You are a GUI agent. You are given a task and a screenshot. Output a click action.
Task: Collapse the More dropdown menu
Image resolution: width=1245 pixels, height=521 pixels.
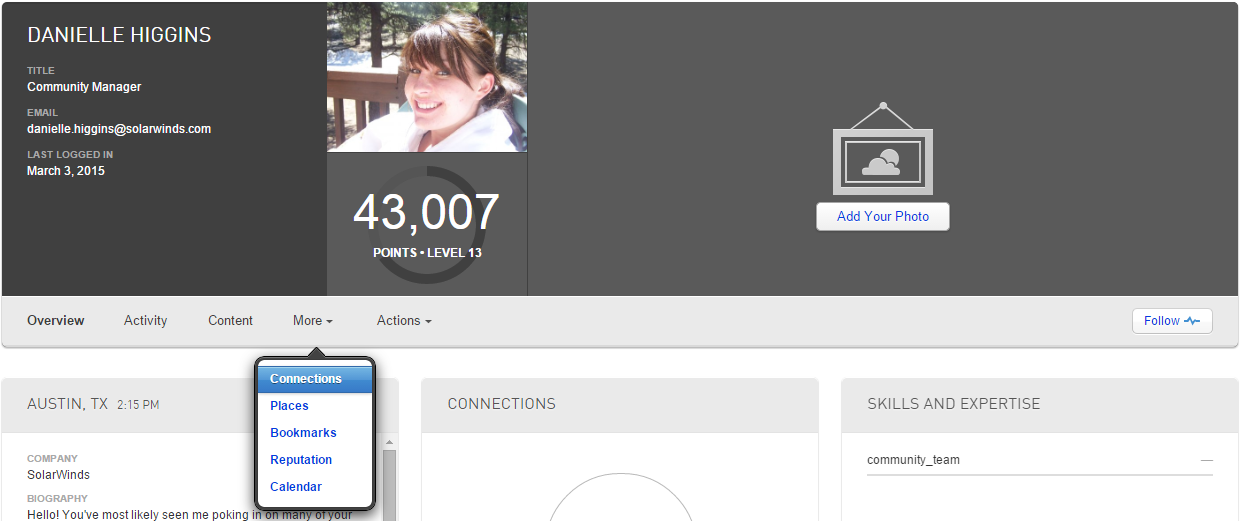pos(313,321)
